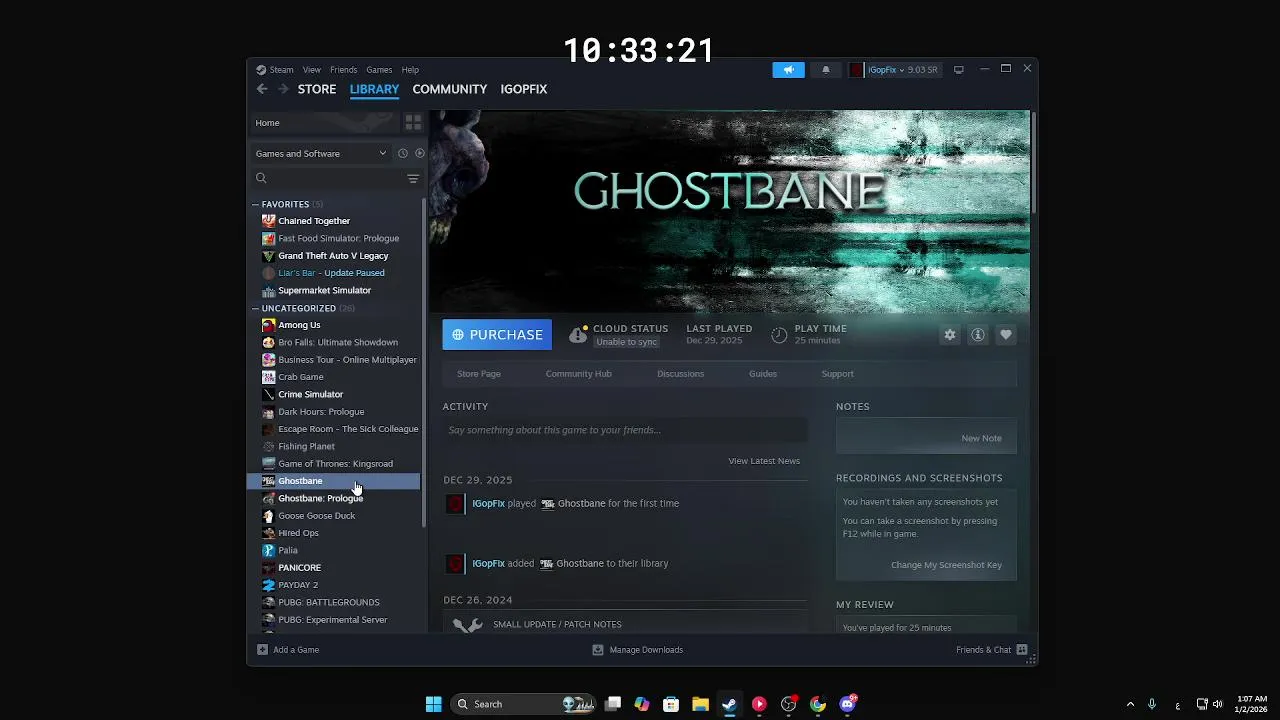Viewport: 1280px width, 720px height.
Task: Click the microphone tray icon
Action: [1153, 704]
